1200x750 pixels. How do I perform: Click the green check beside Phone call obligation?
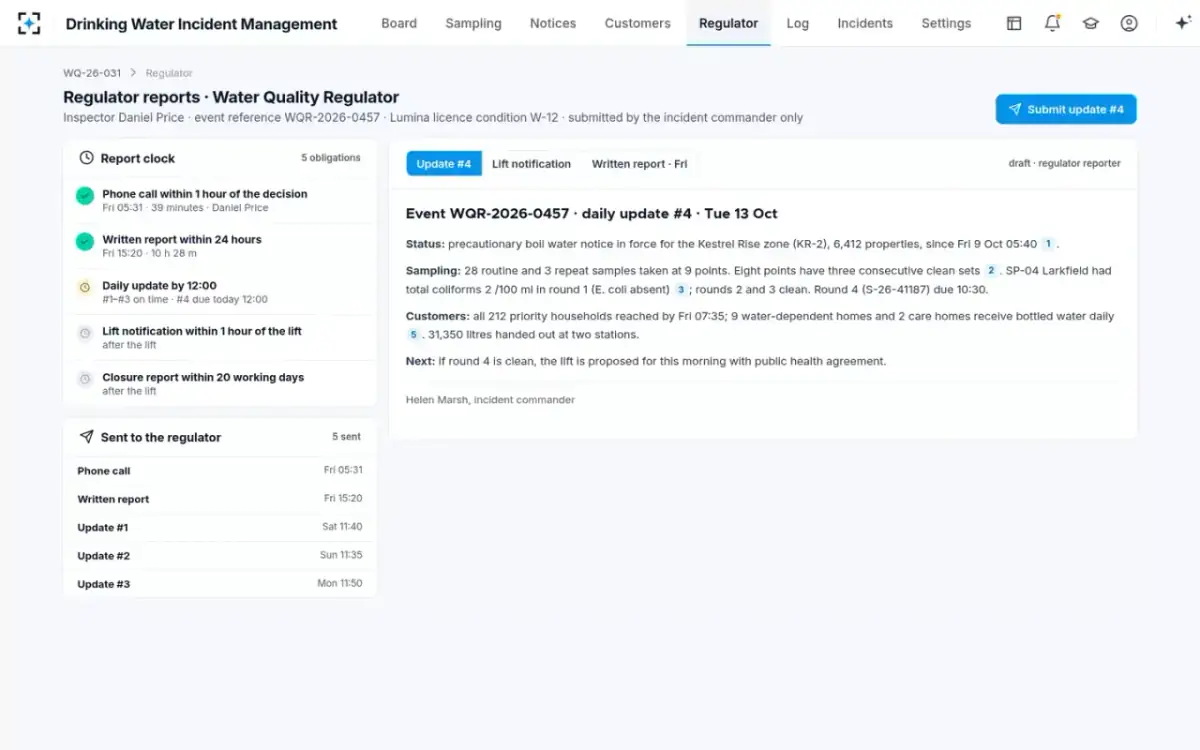(x=85, y=196)
